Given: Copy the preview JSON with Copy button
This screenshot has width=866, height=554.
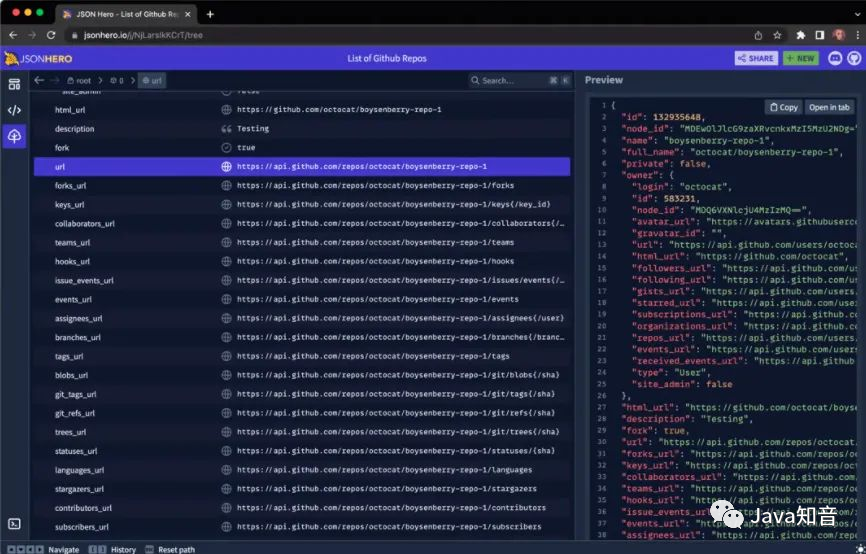Looking at the screenshot, I should pyautogui.click(x=784, y=107).
